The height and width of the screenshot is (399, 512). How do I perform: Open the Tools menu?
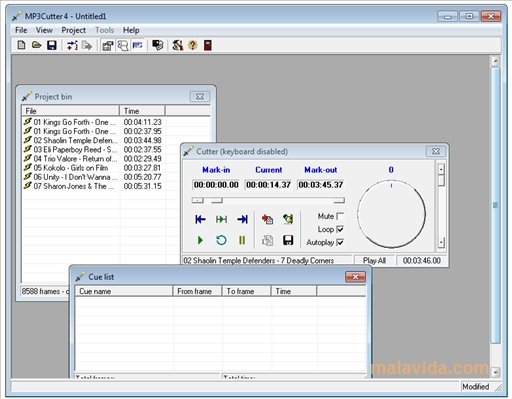pyautogui.click(x=104, y=30)
